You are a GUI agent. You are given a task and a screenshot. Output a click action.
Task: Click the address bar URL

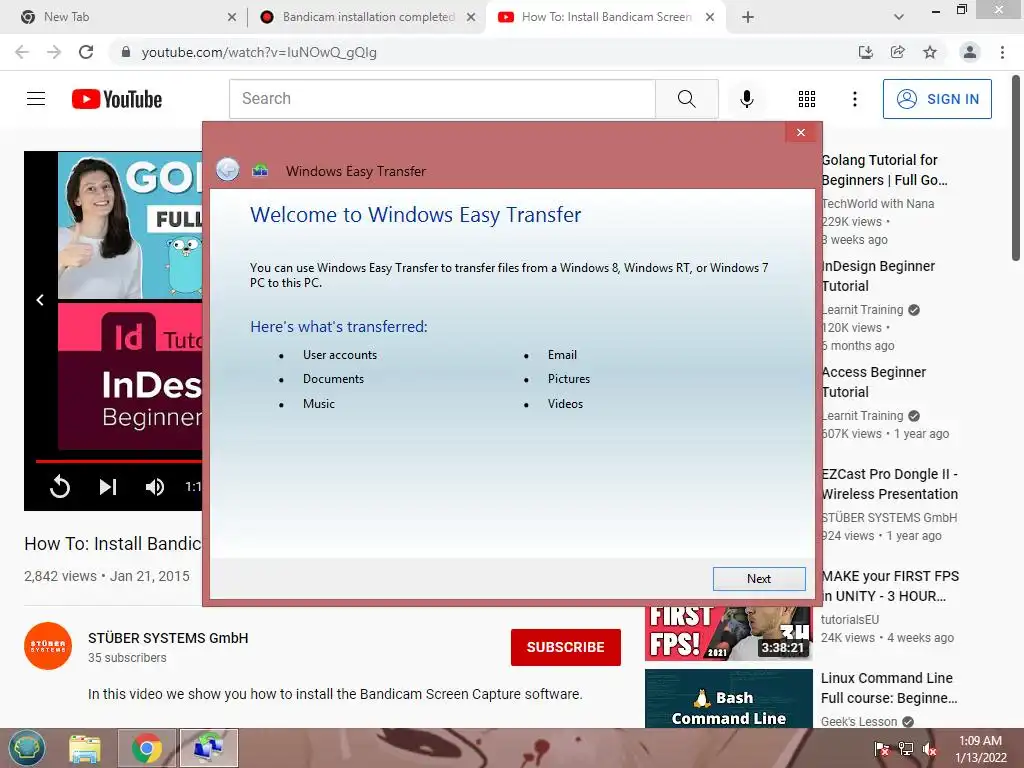(x=259, y=52)
